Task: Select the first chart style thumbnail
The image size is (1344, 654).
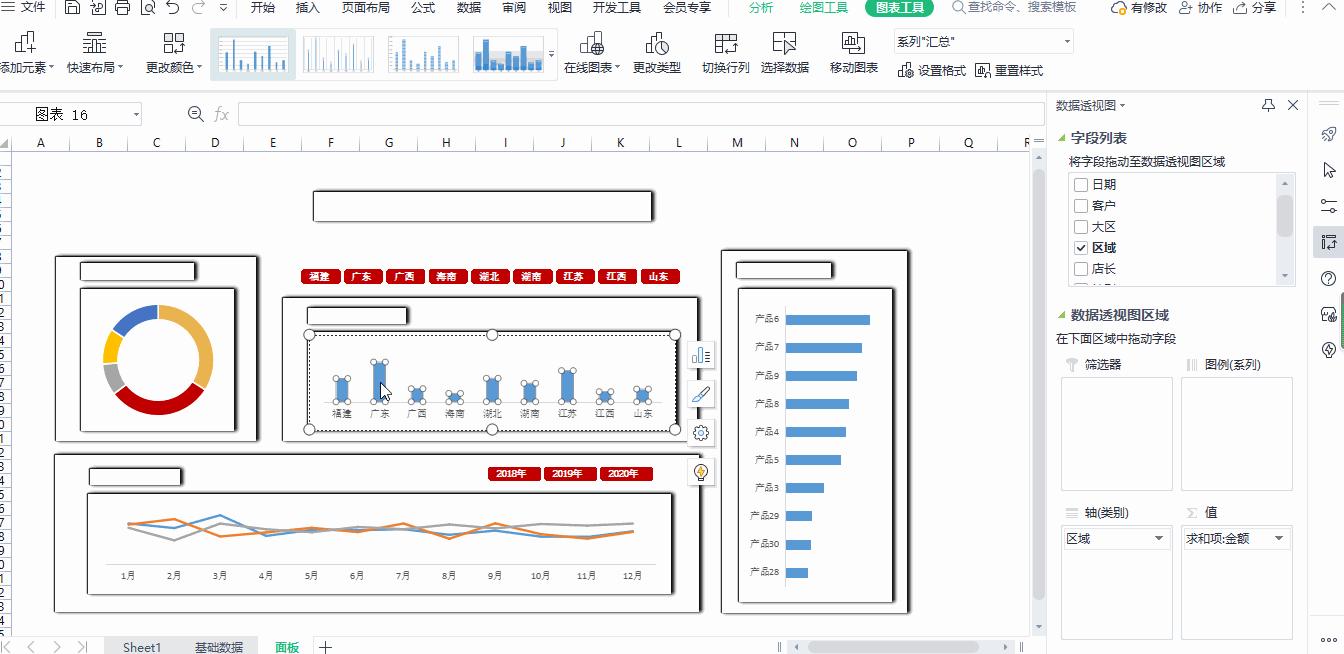Action: 253,54
